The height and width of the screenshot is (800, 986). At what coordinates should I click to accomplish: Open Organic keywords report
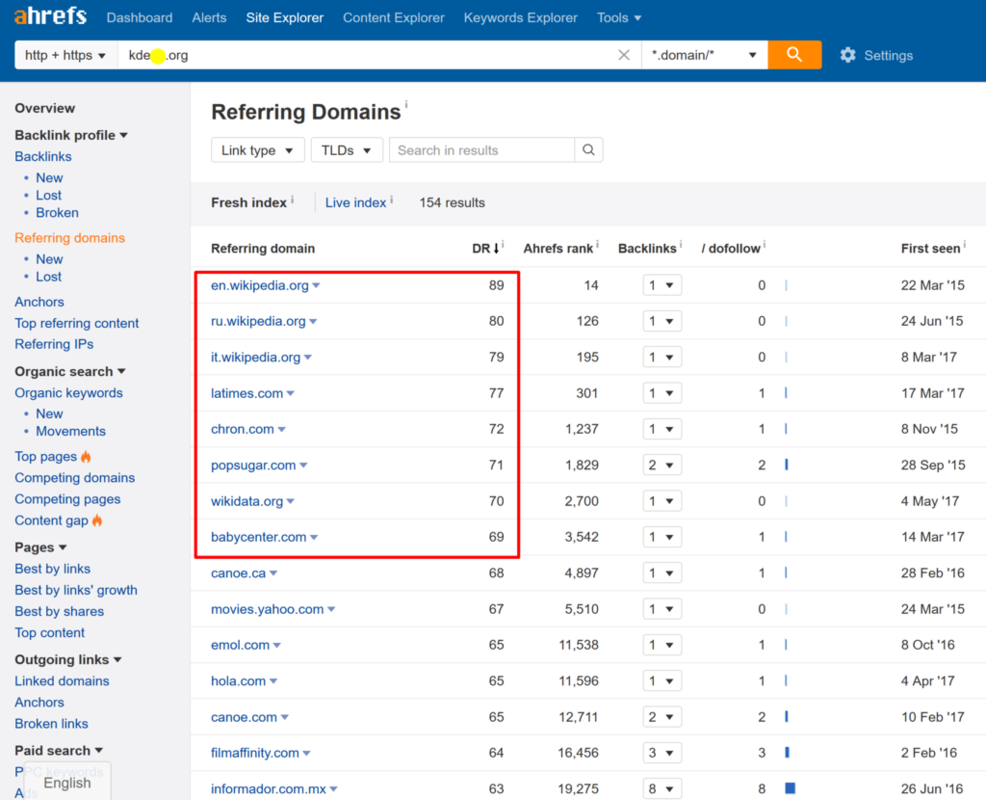[x=69, y=393]
